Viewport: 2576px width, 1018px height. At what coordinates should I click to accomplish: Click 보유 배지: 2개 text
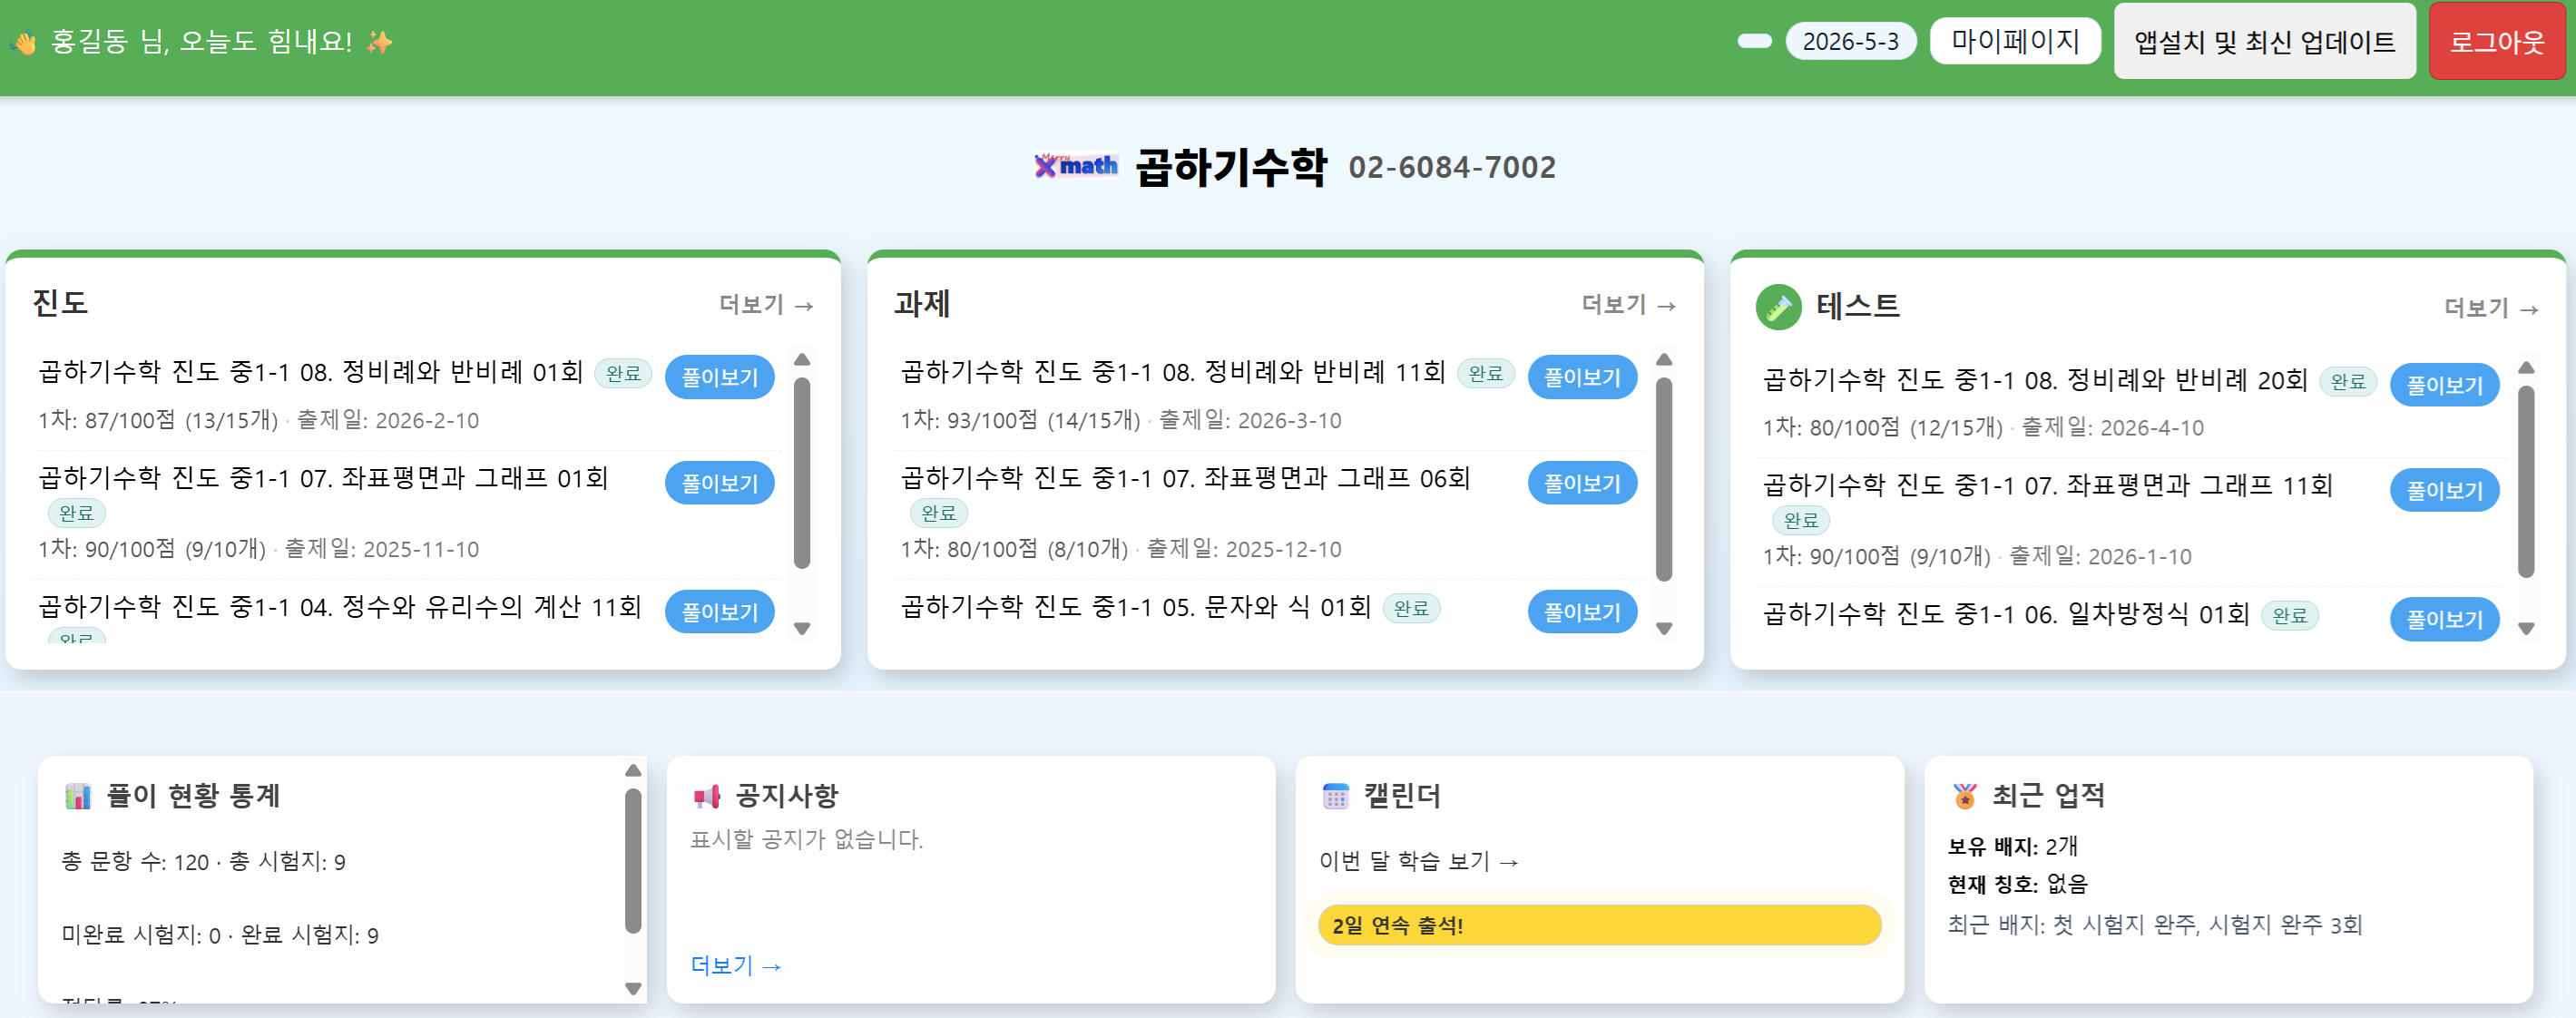pyautogui.click(x=2012, y=846)
